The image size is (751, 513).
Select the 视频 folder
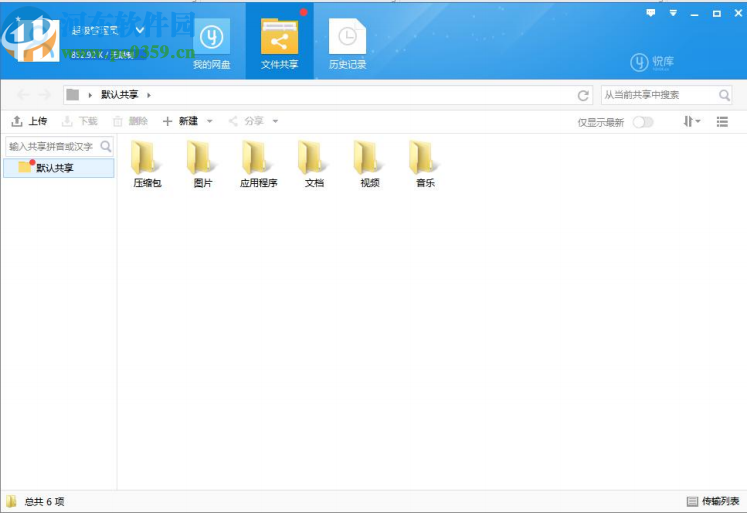(370, 164)
